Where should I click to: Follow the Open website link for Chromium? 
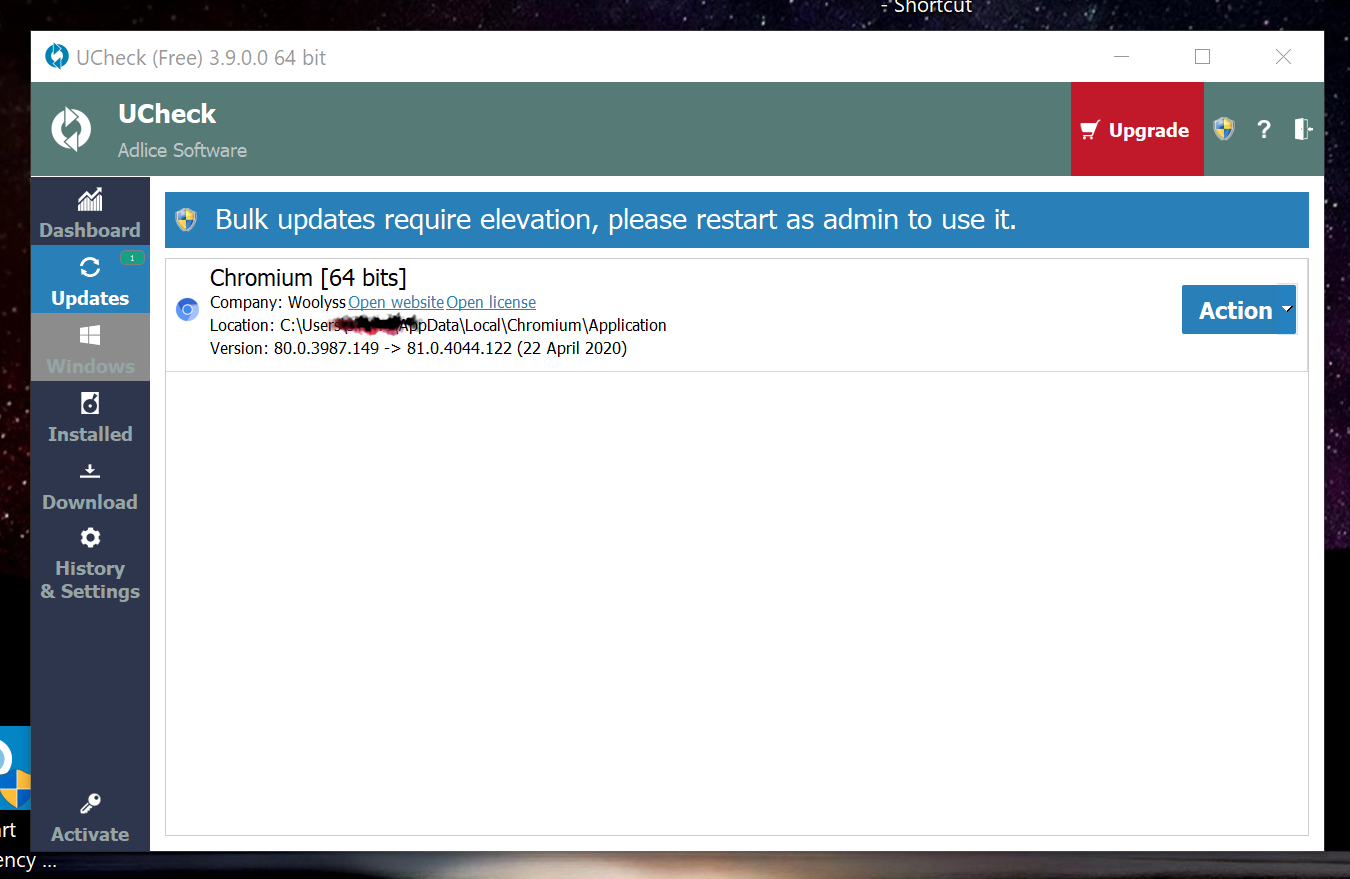point(396,302)
